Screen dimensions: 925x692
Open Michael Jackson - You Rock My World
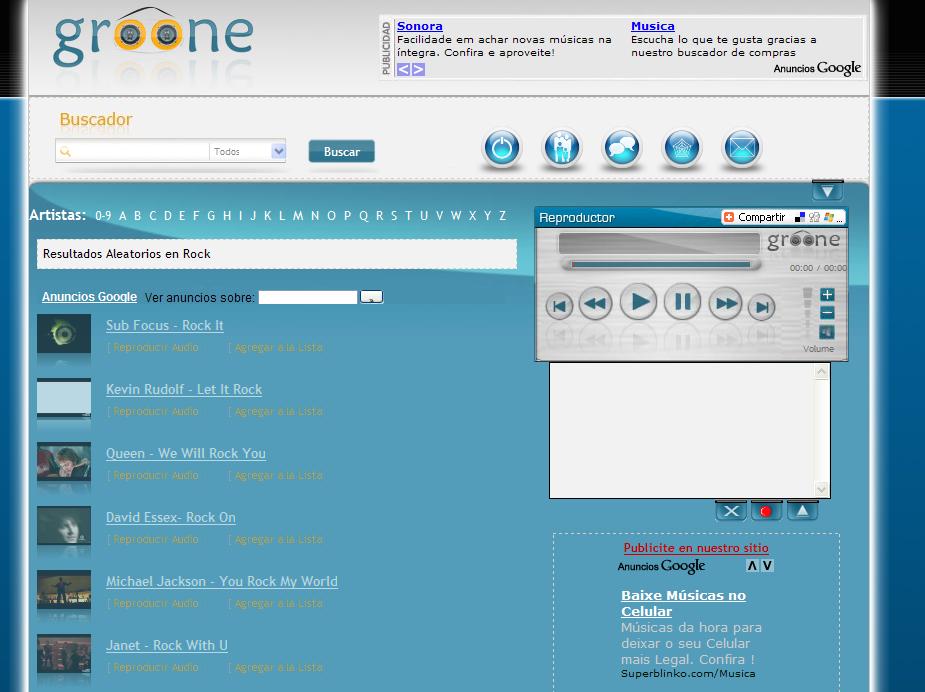[x=222, y=582]
